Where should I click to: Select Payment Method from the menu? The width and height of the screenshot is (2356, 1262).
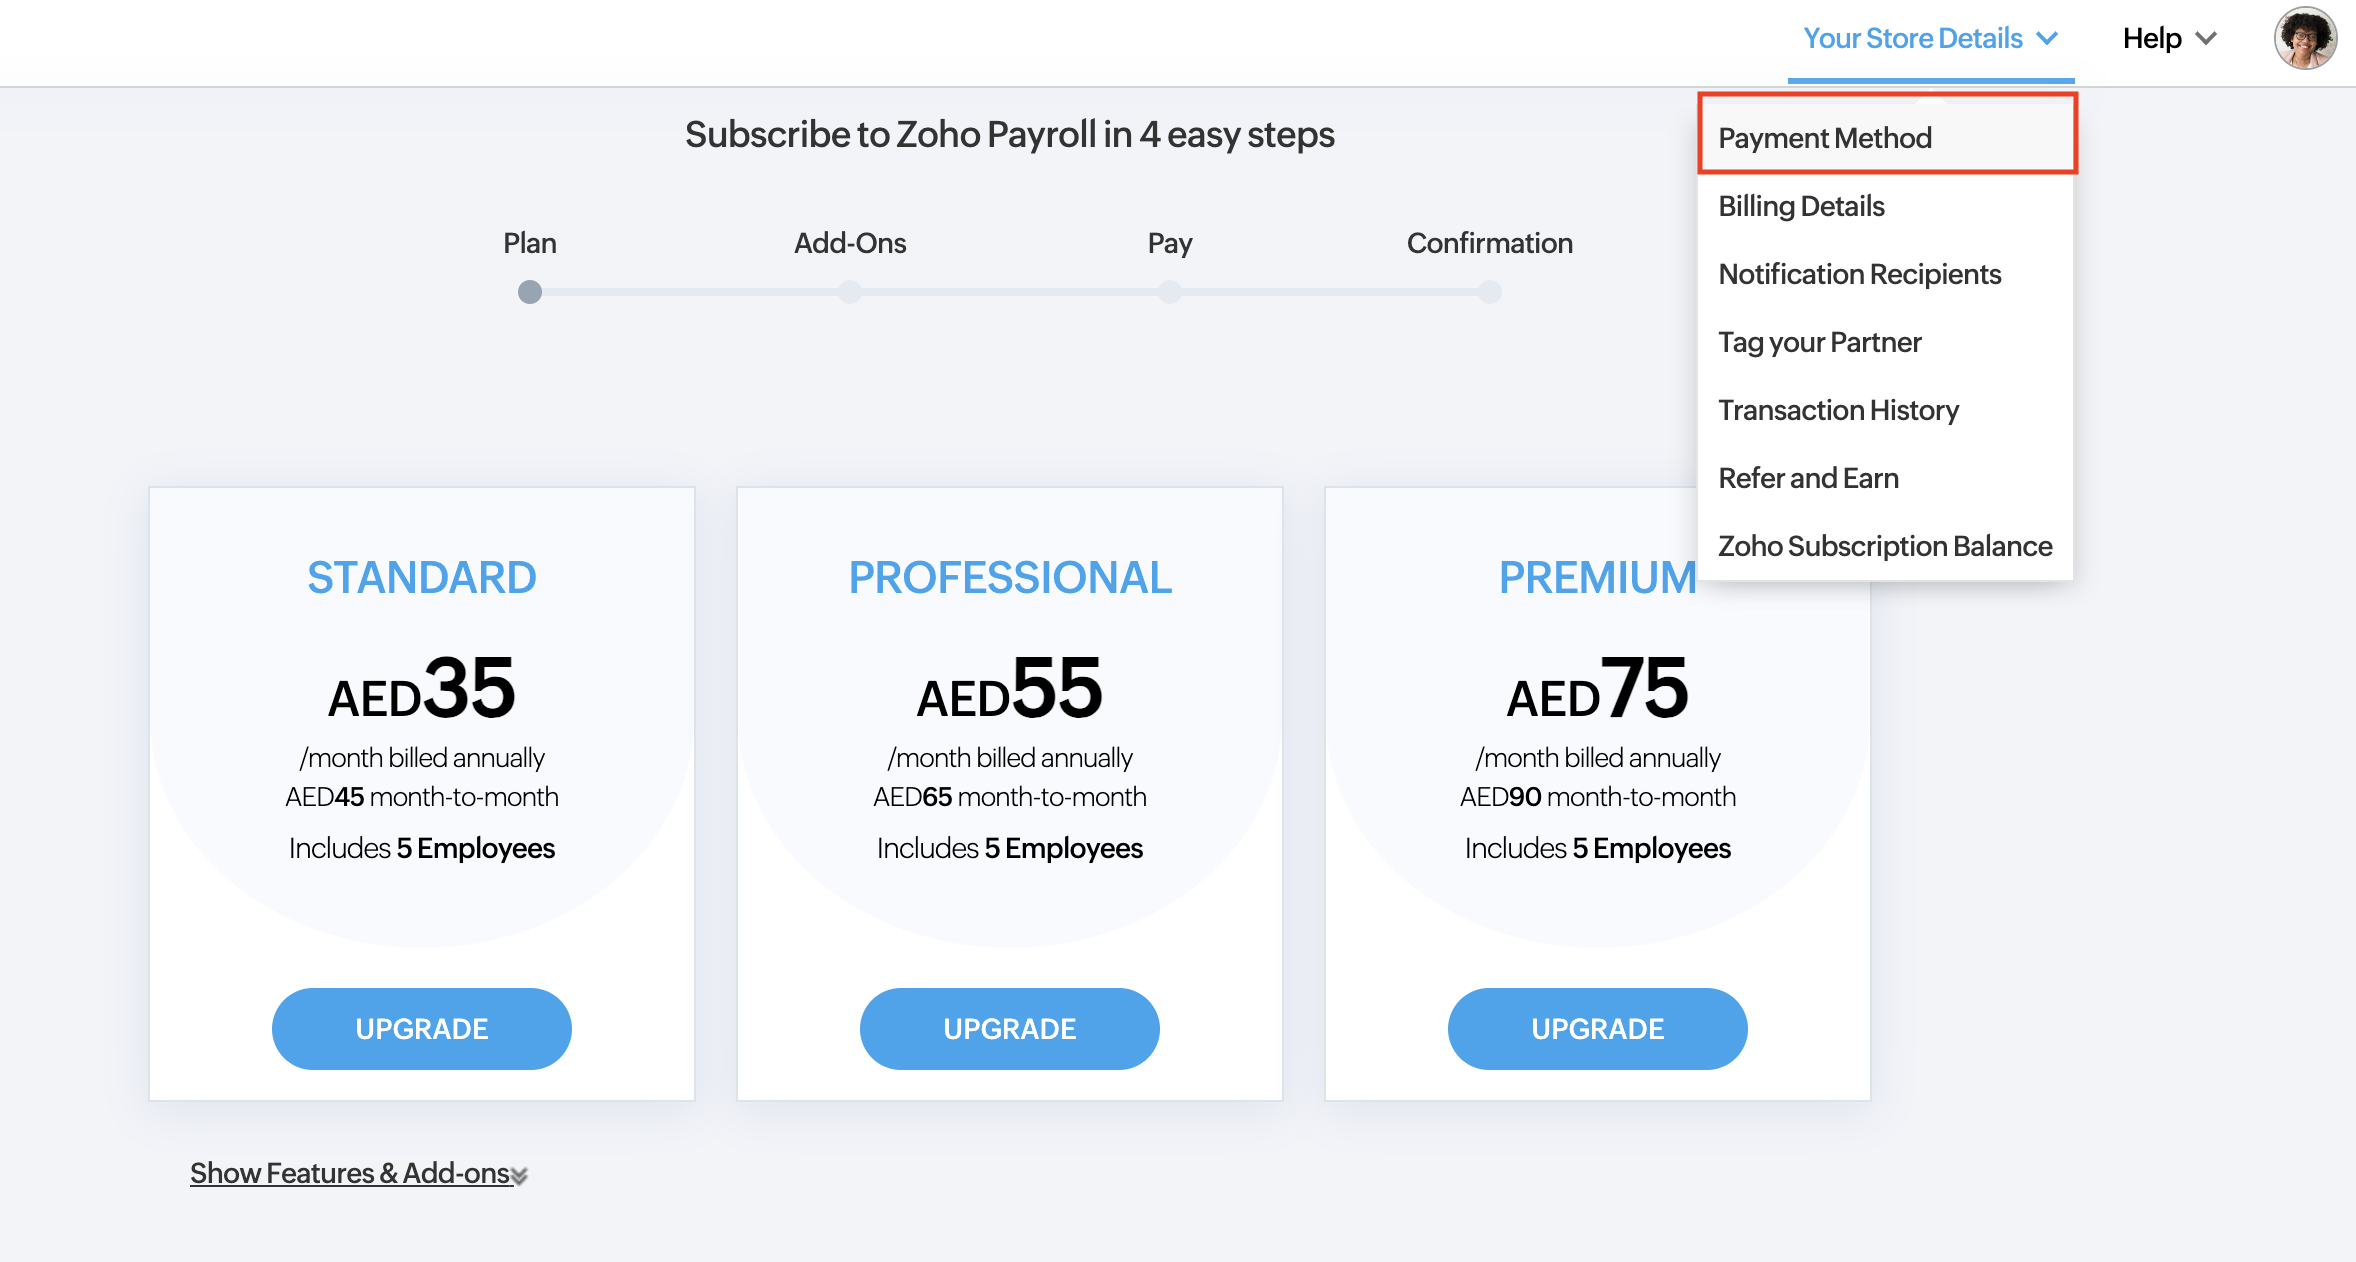[1825, 137]
